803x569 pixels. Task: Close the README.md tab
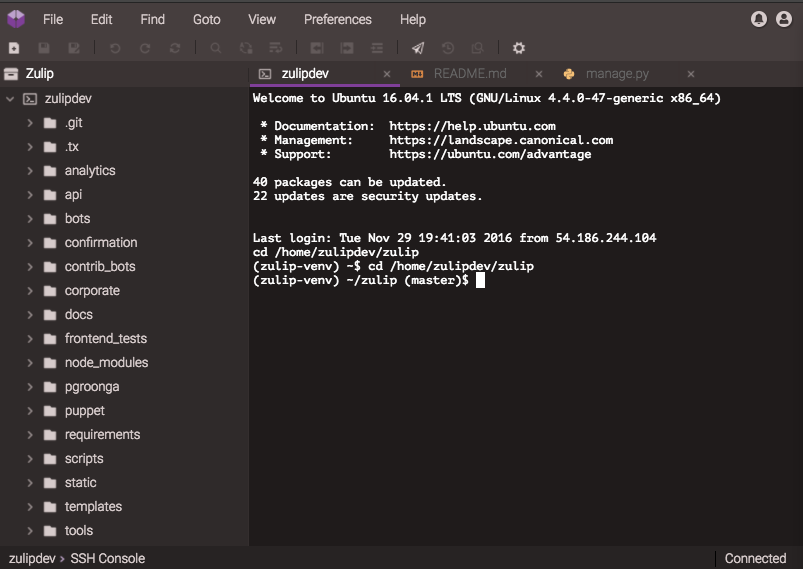point(539,74)
